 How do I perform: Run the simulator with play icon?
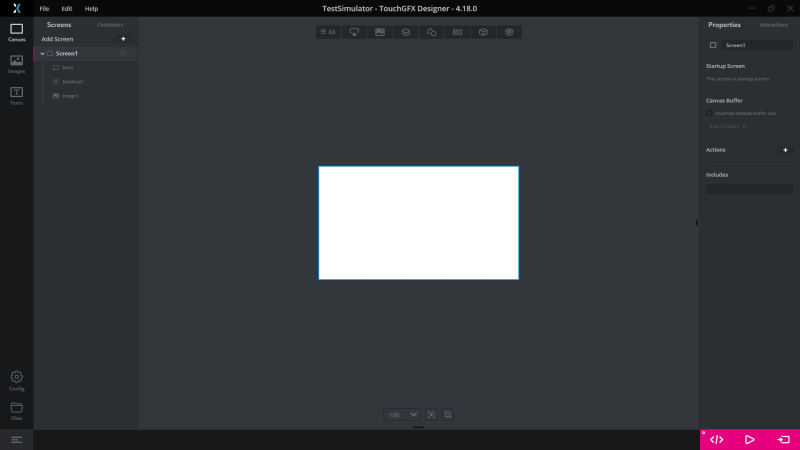click(x=749, y=439)
